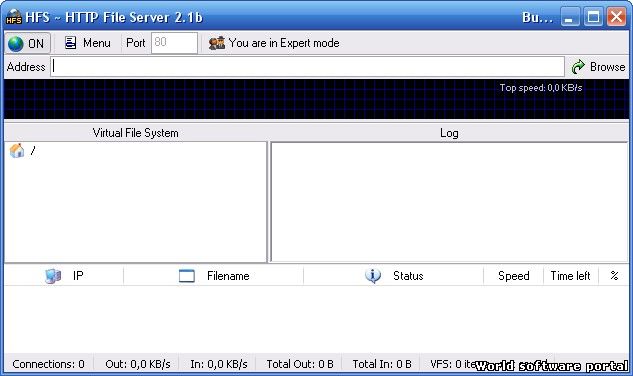Click the Top speed graph area
633x376 pixels.
click(316, 99)
